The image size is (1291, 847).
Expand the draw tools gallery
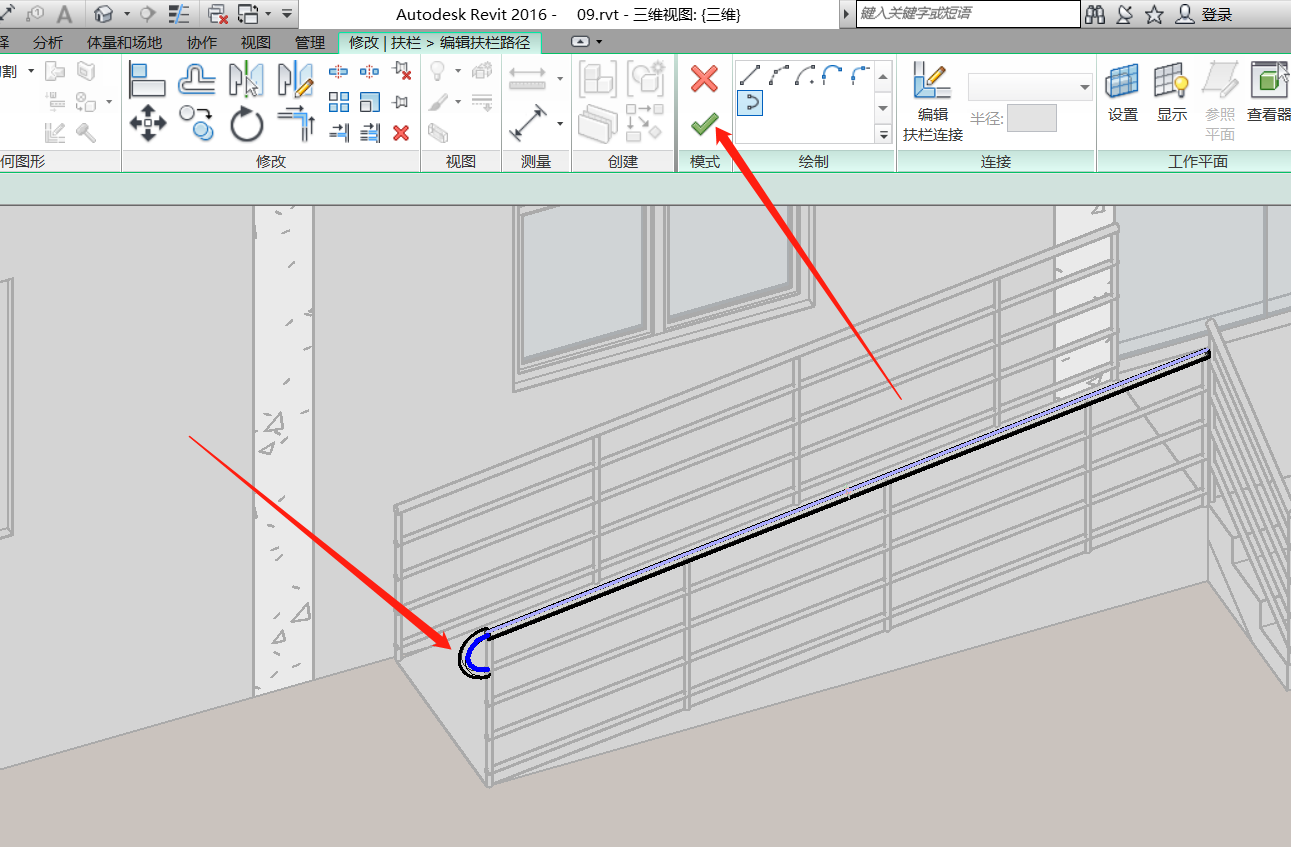point(883,134)
